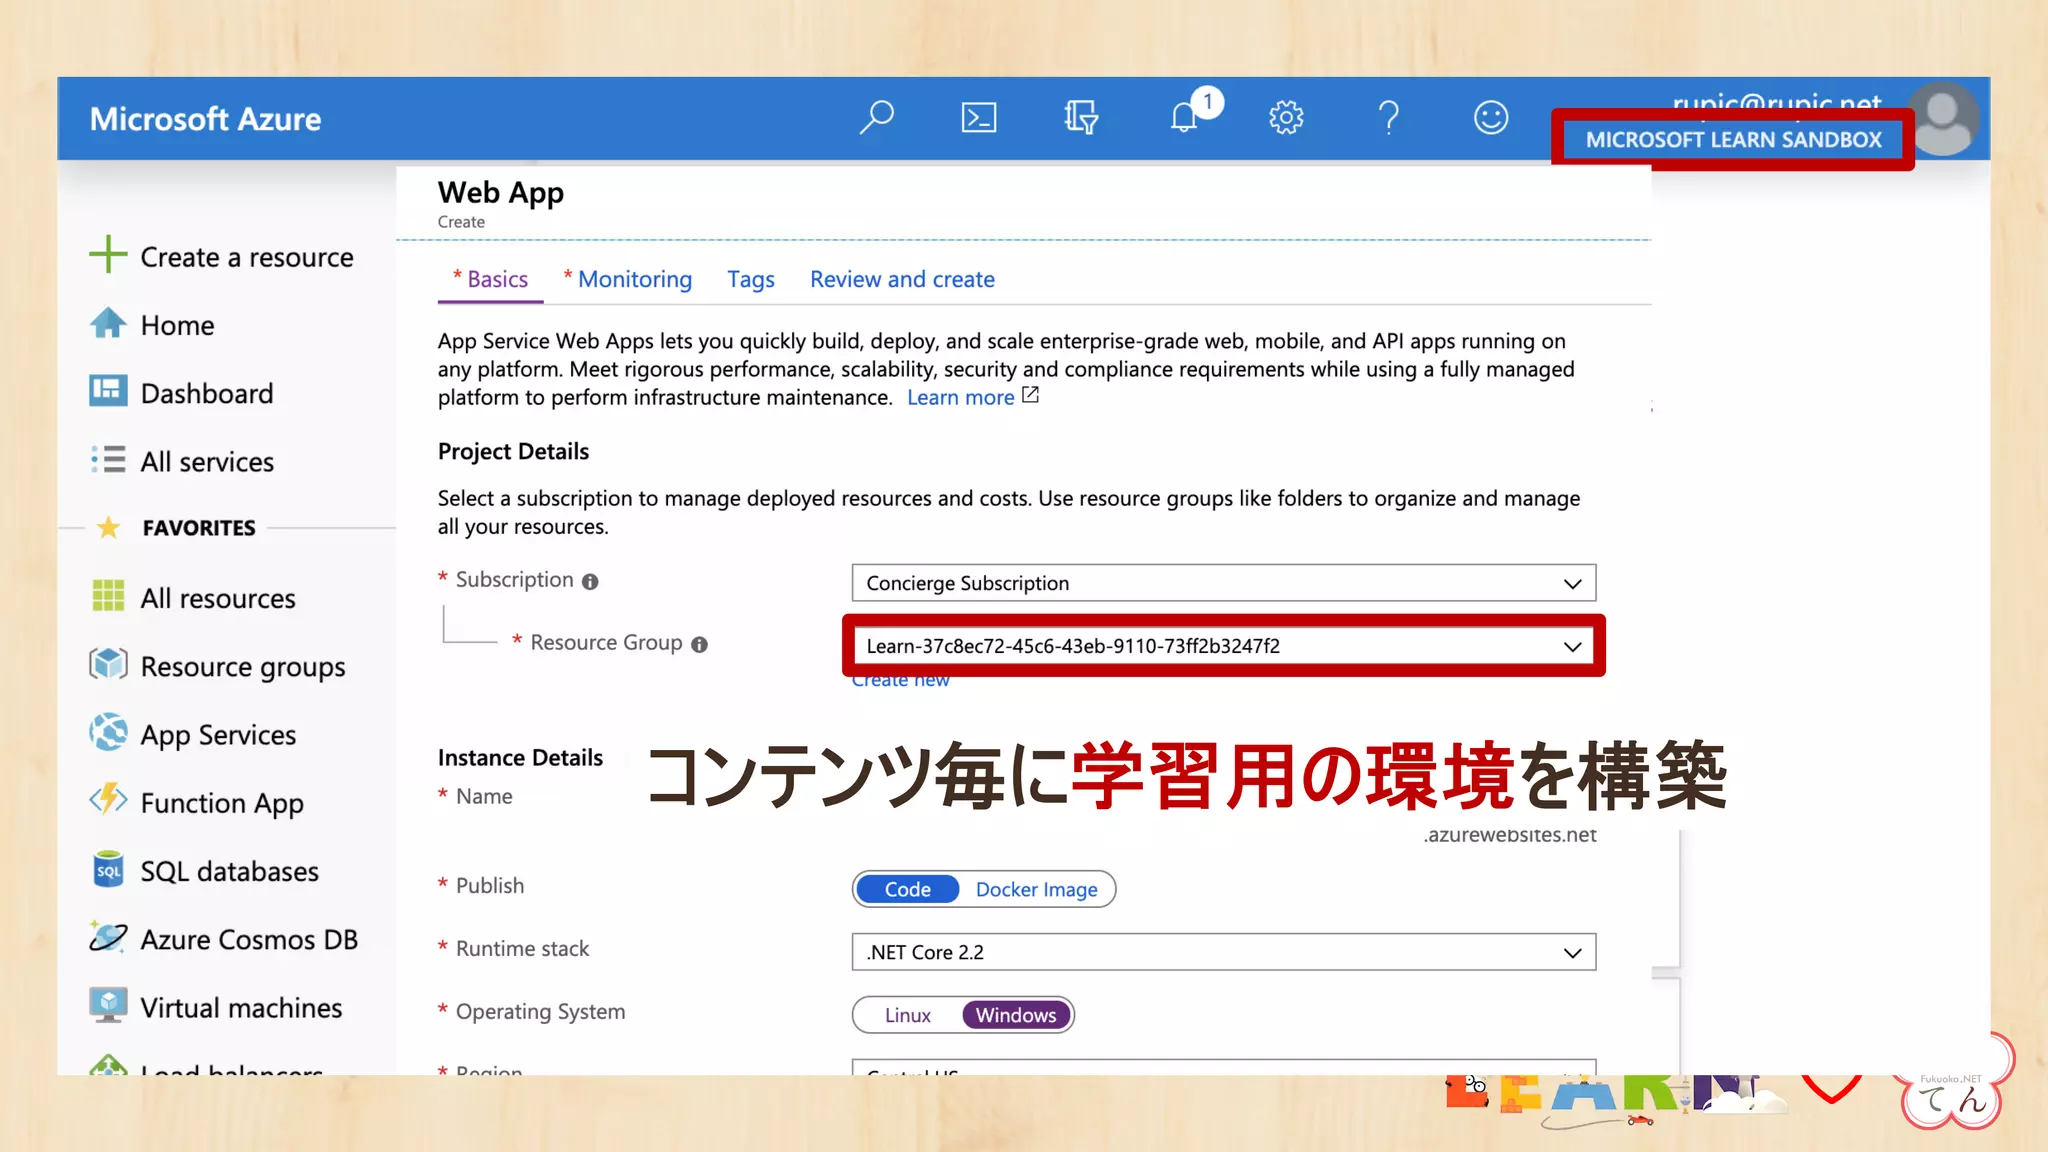Choose Linux operating system
This screenshot has height=1152, width=2048.
907,1015
